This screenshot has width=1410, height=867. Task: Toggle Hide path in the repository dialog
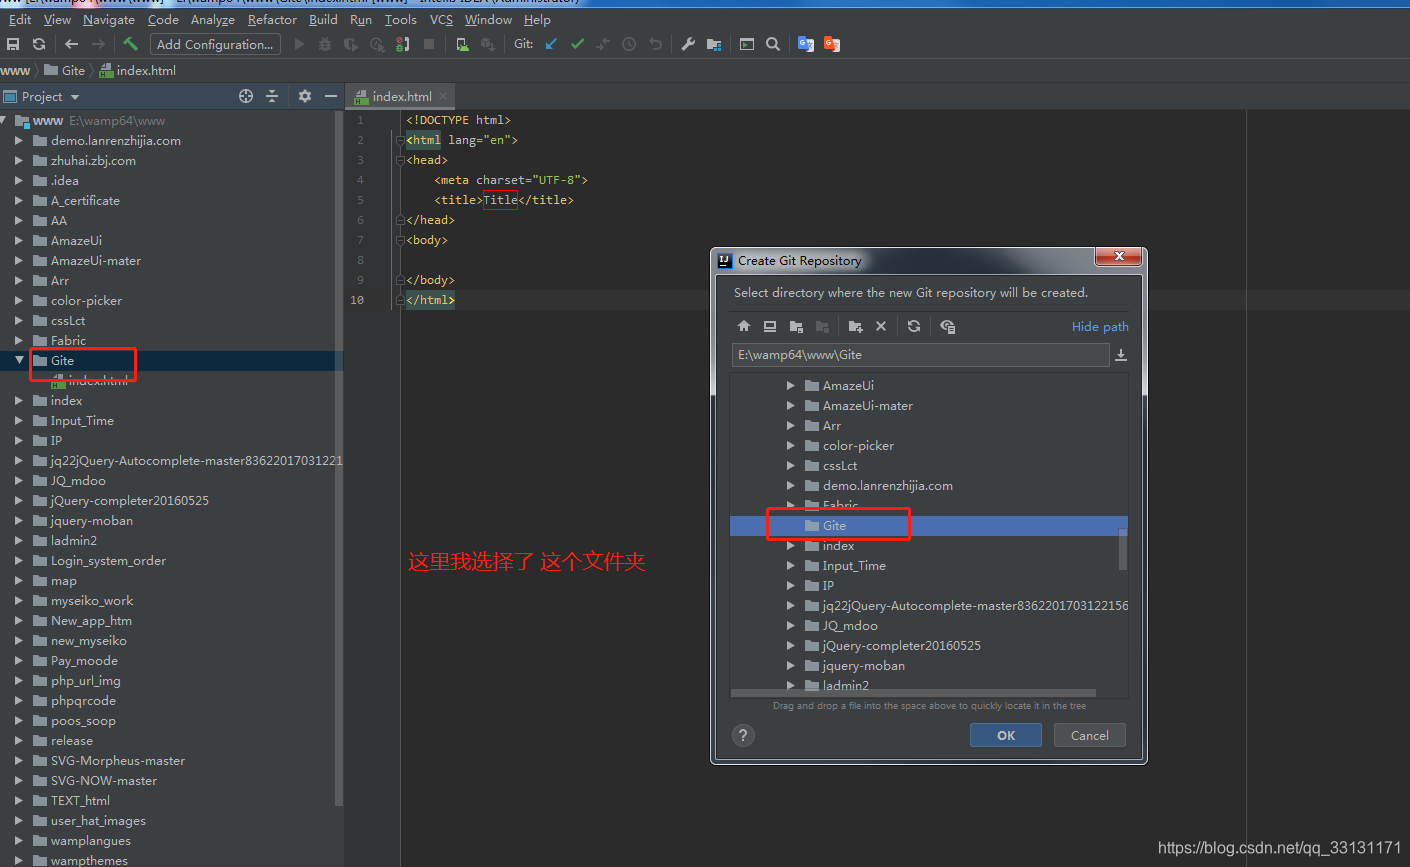[1099, 326]
